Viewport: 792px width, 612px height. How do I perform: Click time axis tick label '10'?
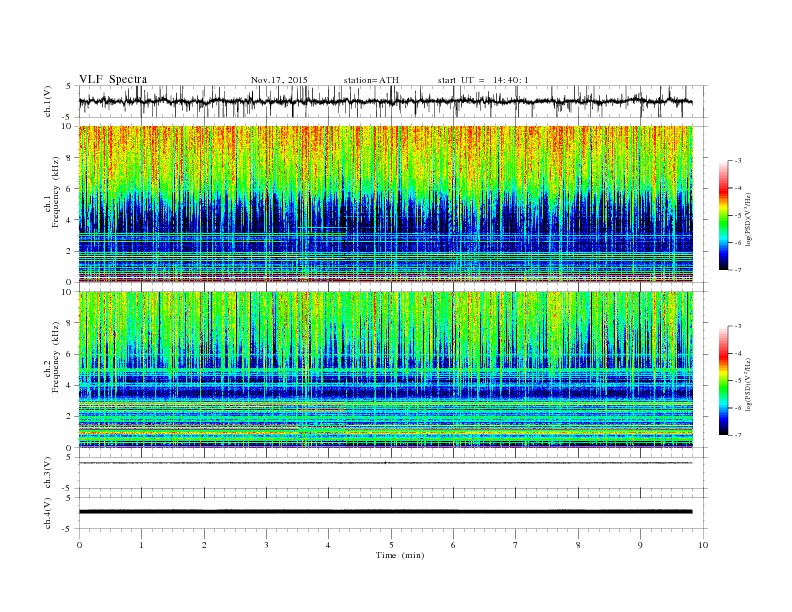click(703, 545)
